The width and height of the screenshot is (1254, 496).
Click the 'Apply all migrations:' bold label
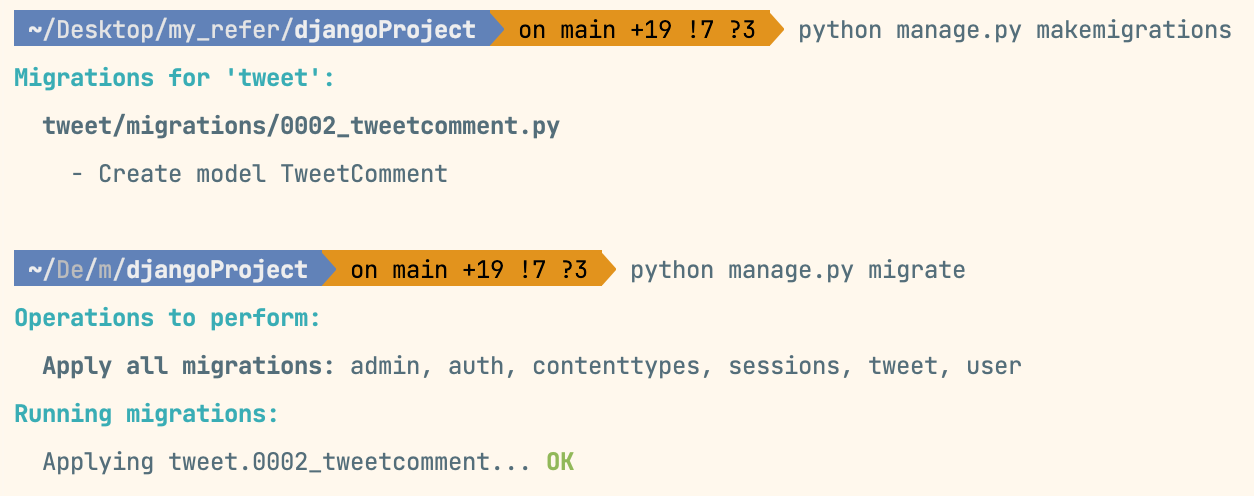[x=188, y=366]
